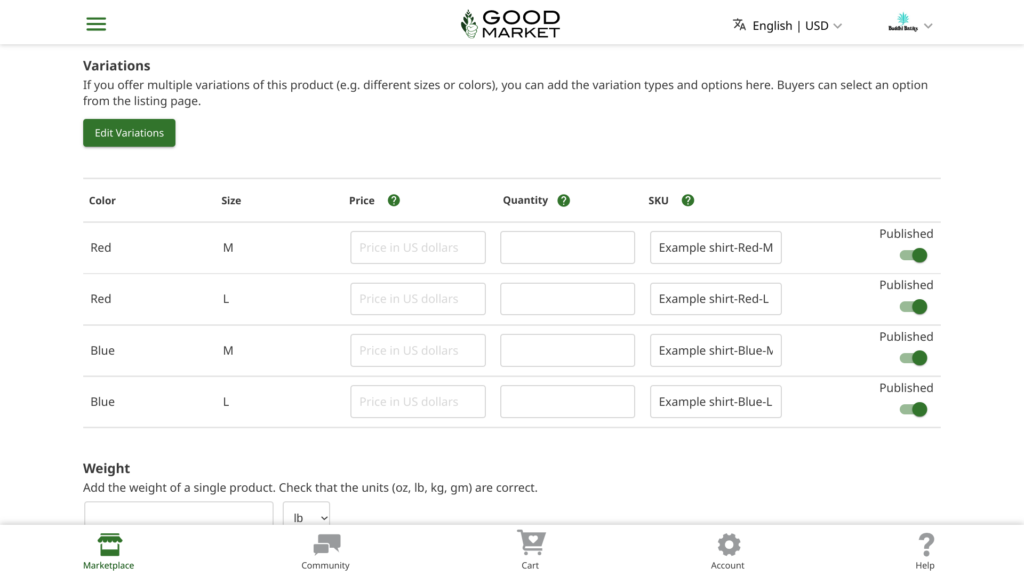Open the weight unit lb dropdown
1024x576 pixels.
(x=306, y=518)
